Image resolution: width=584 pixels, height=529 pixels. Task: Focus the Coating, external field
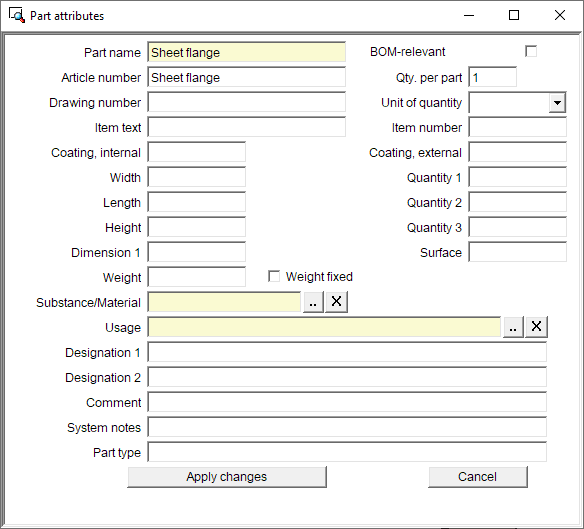click(518, 152)
